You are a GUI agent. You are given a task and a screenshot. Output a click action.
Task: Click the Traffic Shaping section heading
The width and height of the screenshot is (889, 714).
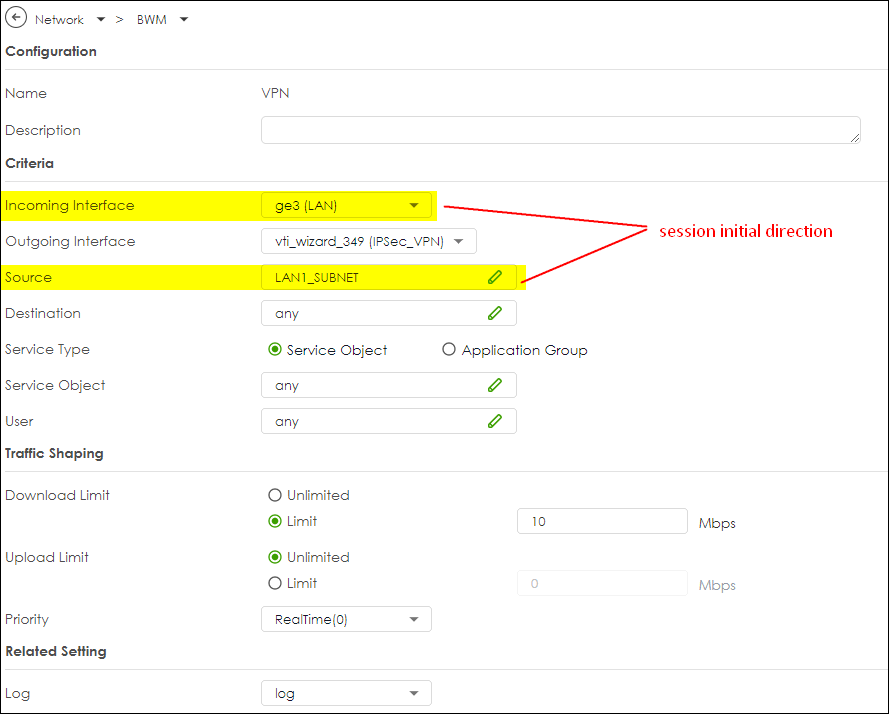pos(54,453)
